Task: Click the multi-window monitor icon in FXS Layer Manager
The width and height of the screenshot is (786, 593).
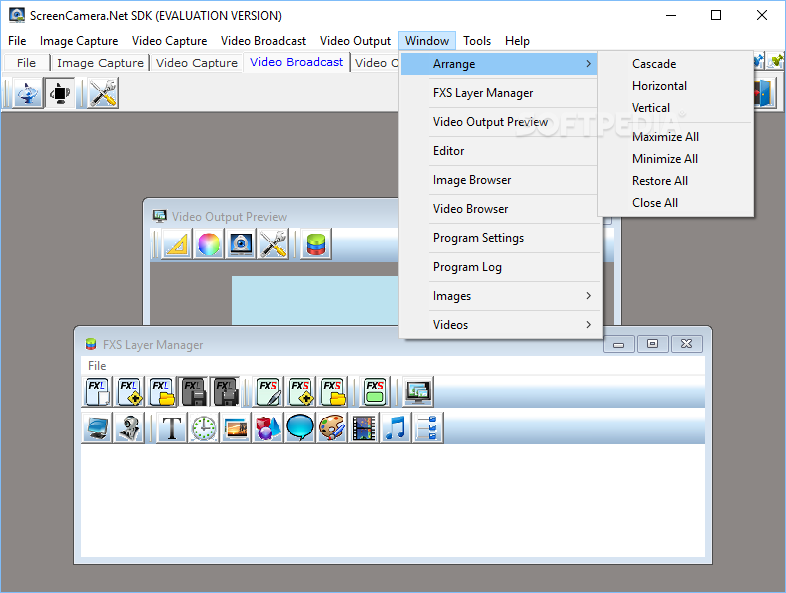Action: pos(418,391)
